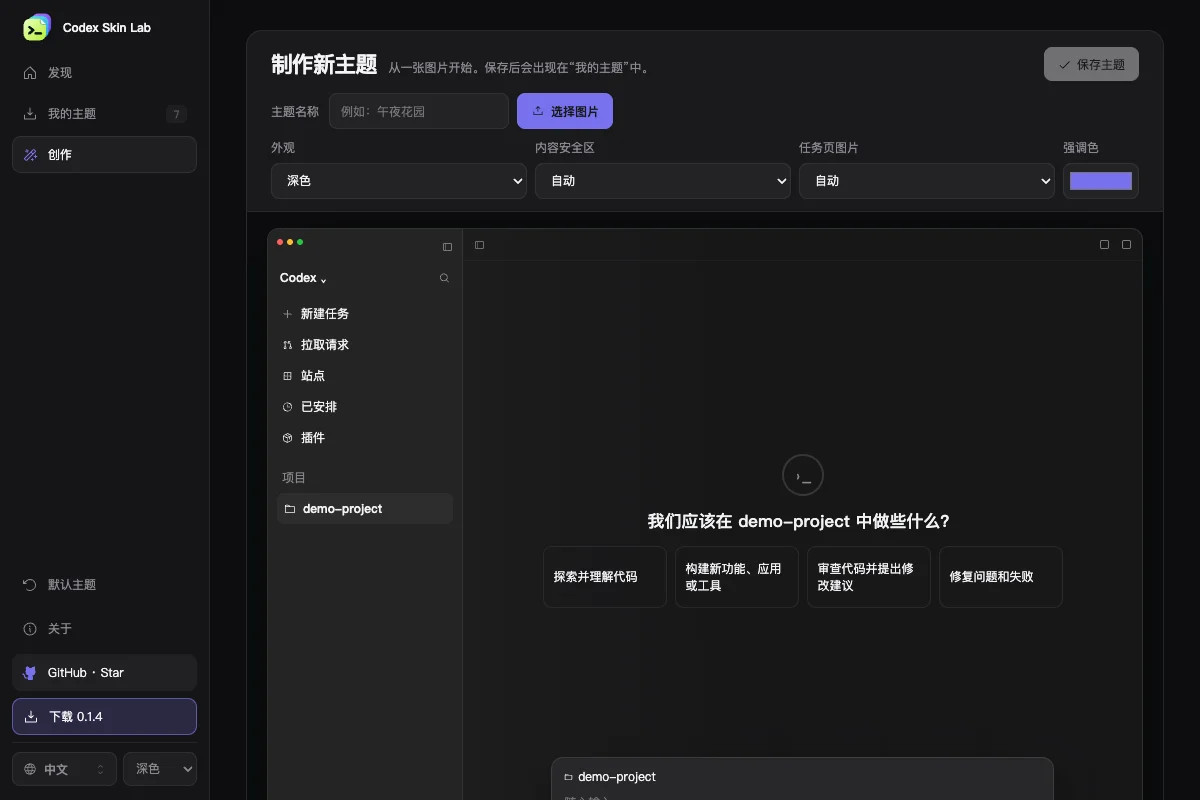Click the info icon beside 关于

point(30,629)
